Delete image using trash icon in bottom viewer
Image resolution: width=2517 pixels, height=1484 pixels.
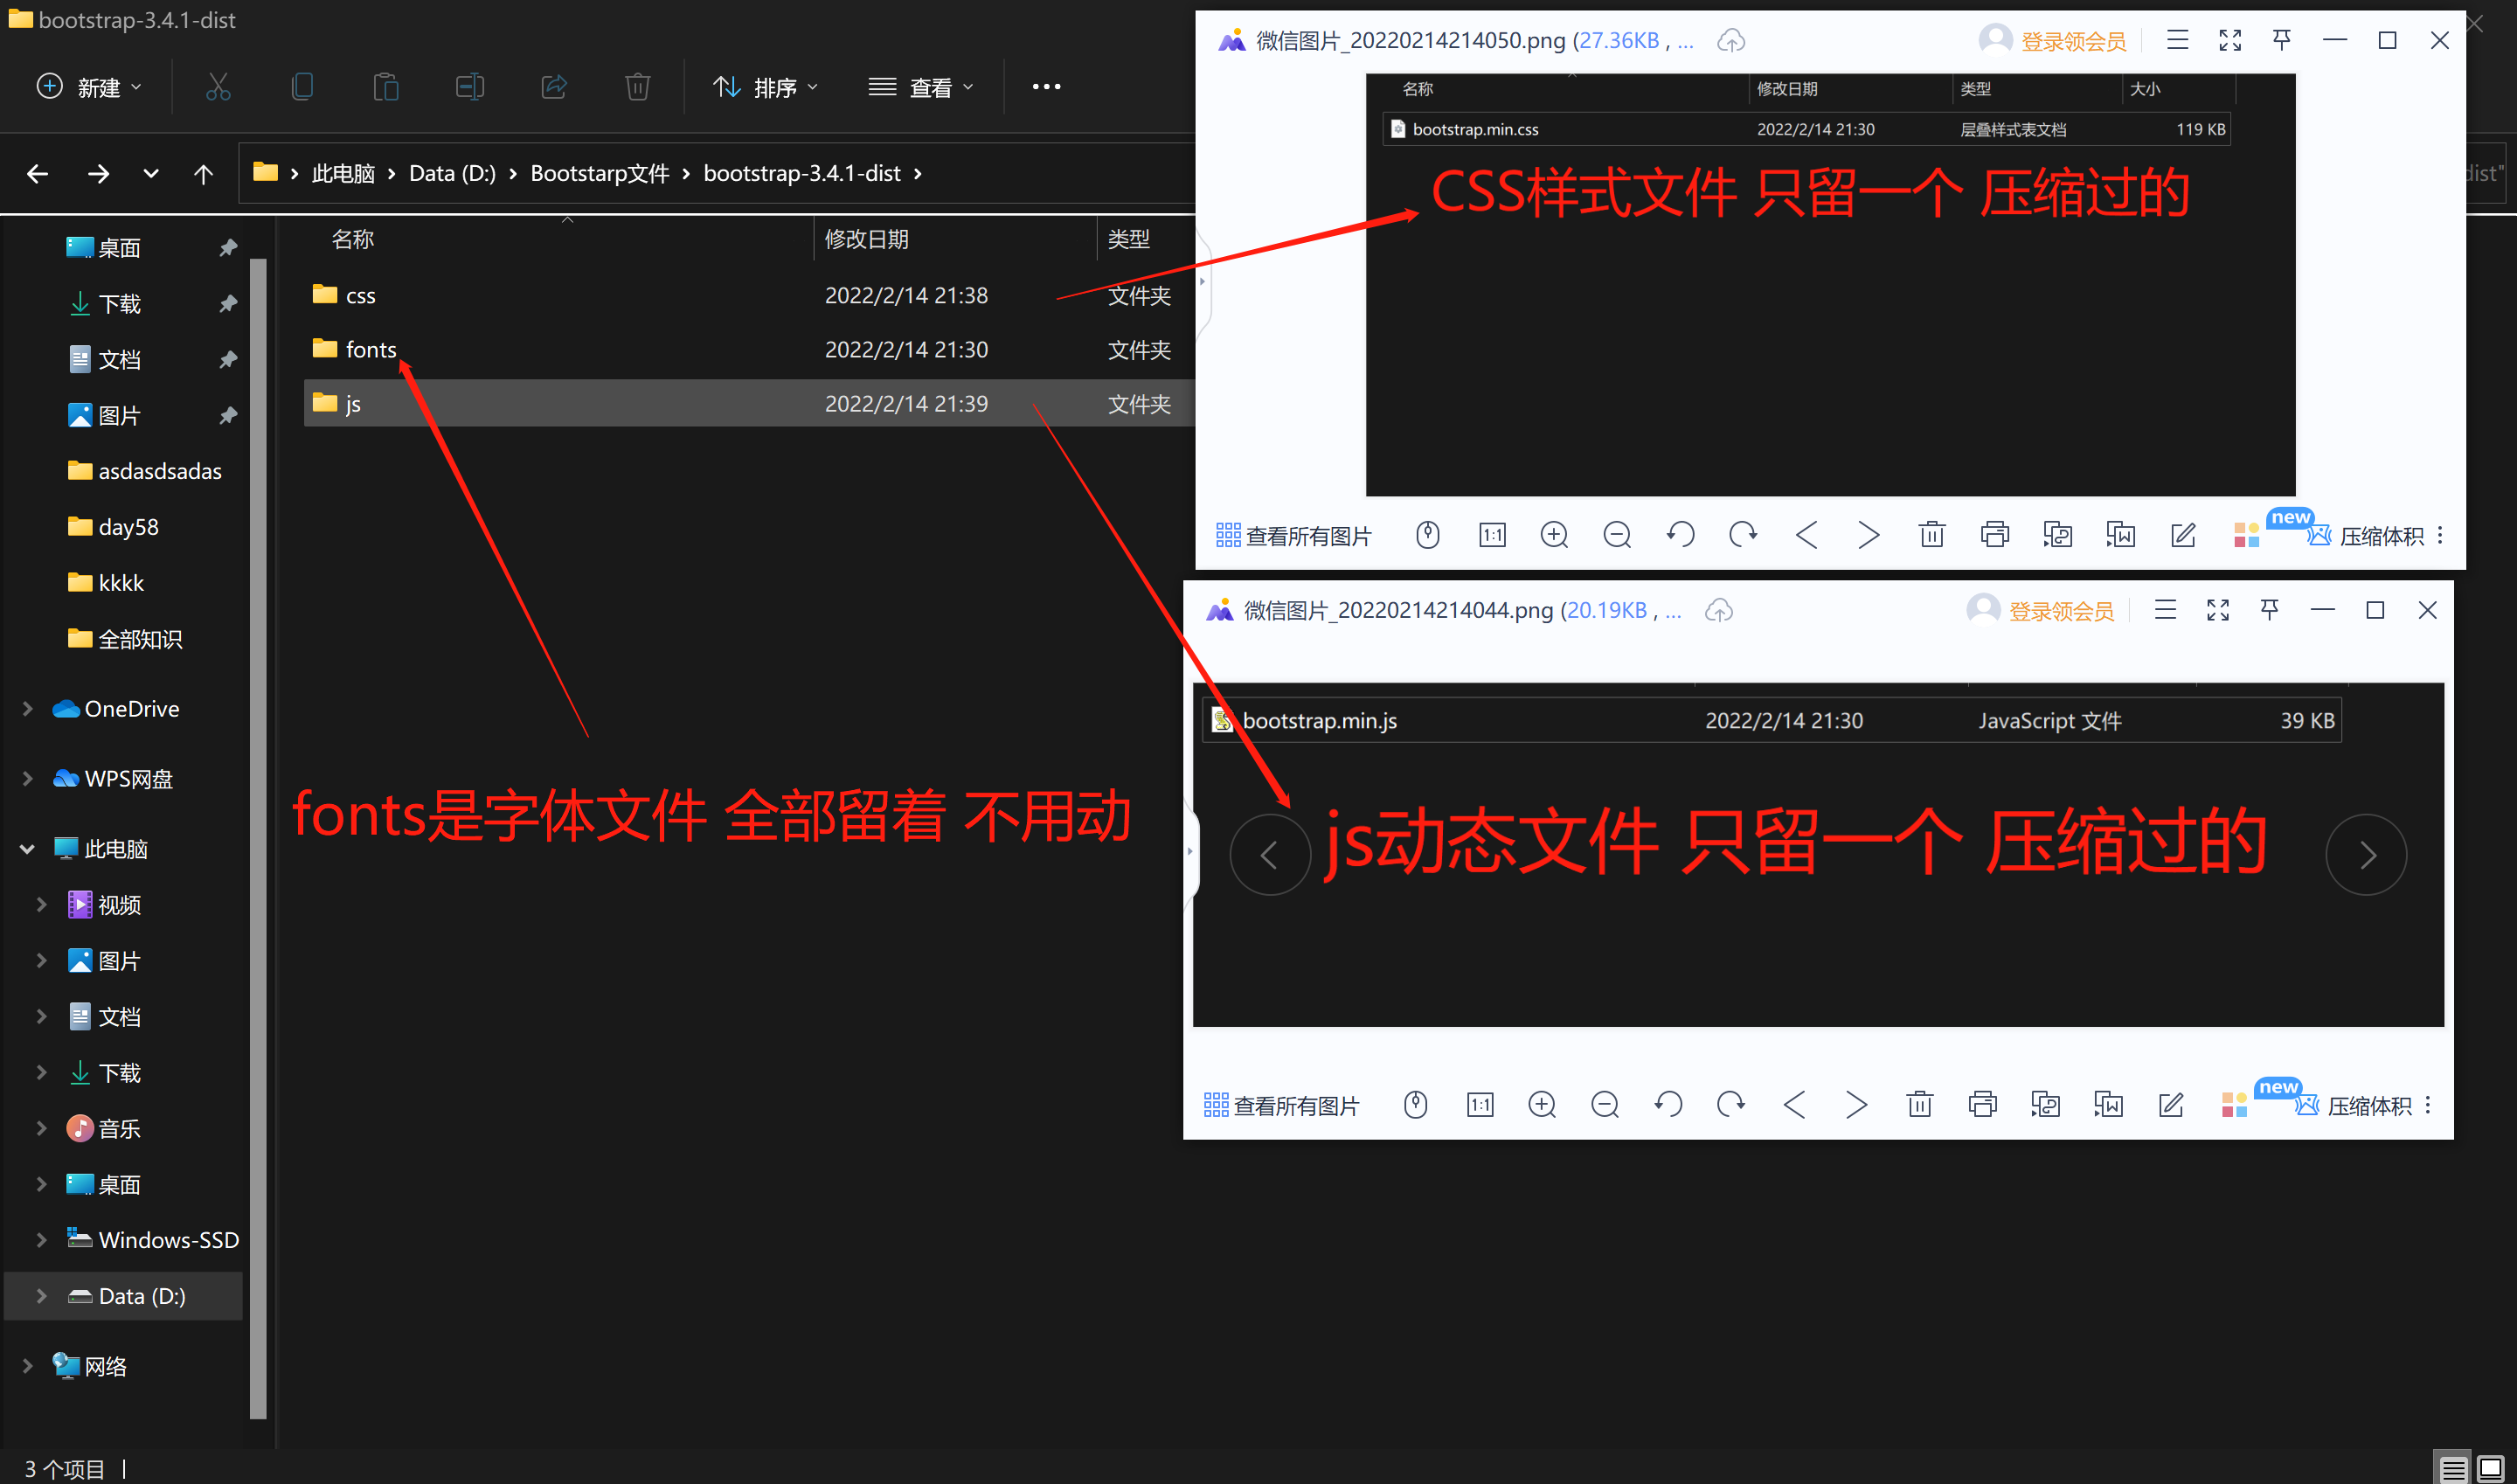pyautogui.click(x=1919, y=1104)
